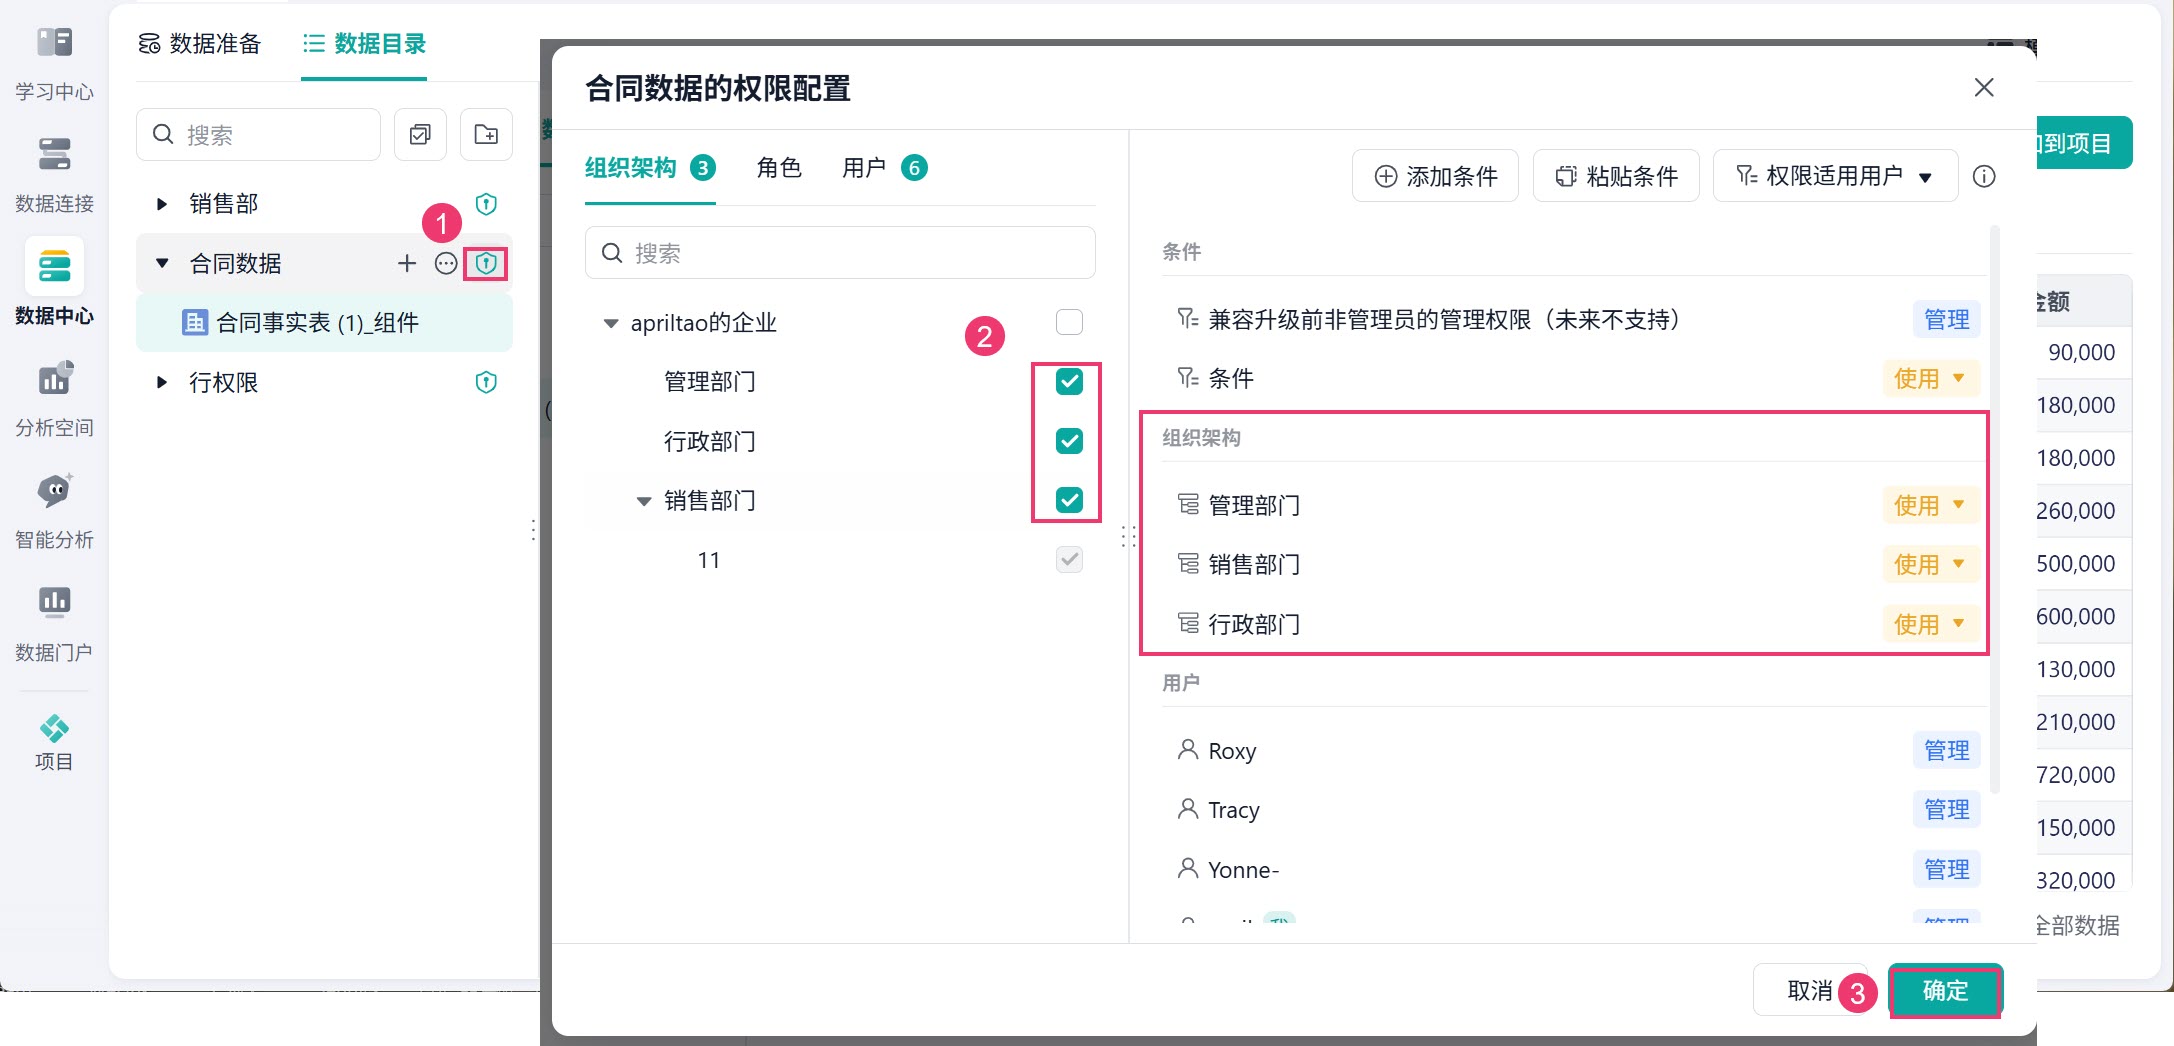Open the 项目 sidebar icon

(54, 728)
